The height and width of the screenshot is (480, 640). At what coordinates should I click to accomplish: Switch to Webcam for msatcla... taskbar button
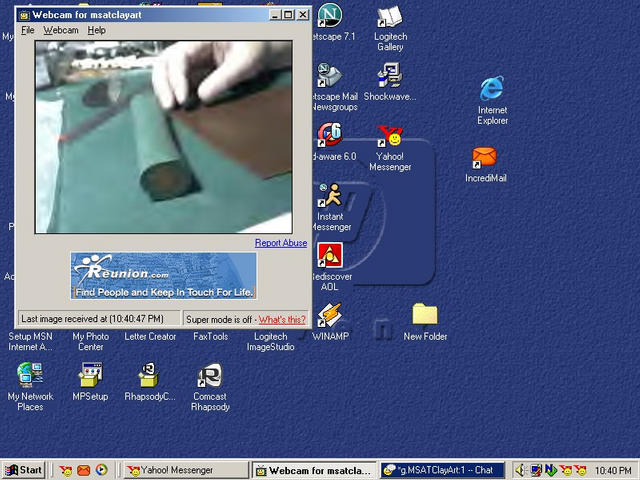(315, 470)
